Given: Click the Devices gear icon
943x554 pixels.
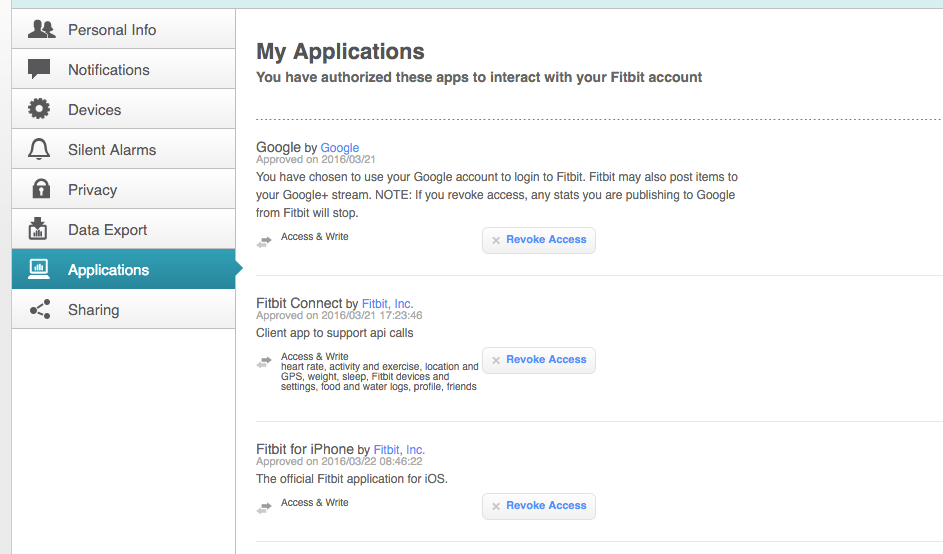Looking at the screenshot, I should (39, 109).
